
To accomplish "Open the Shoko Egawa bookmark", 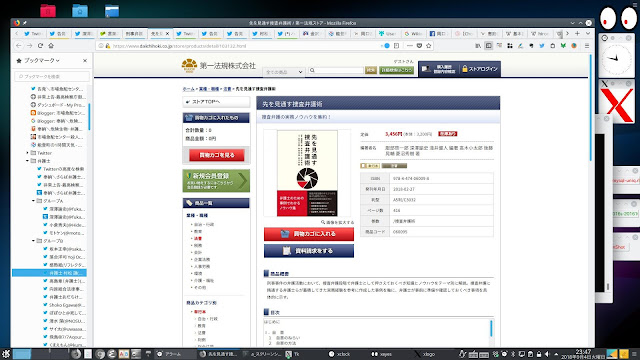I will (x=64, y=305).
